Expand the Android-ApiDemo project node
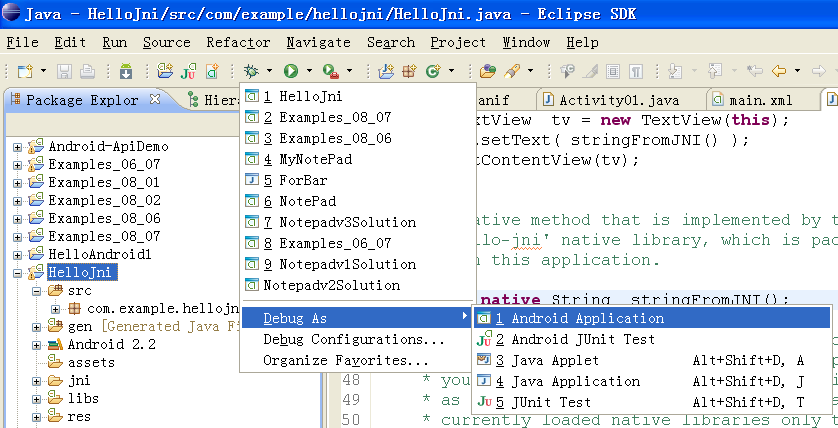This screenshot has height=428, width=838. (x=18, y=147)
